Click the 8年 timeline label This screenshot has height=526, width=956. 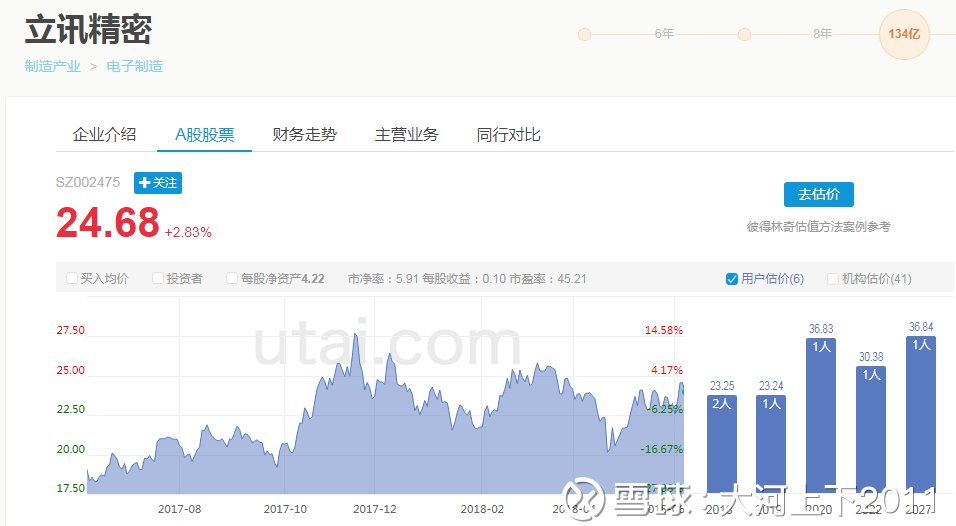(822, 34)
